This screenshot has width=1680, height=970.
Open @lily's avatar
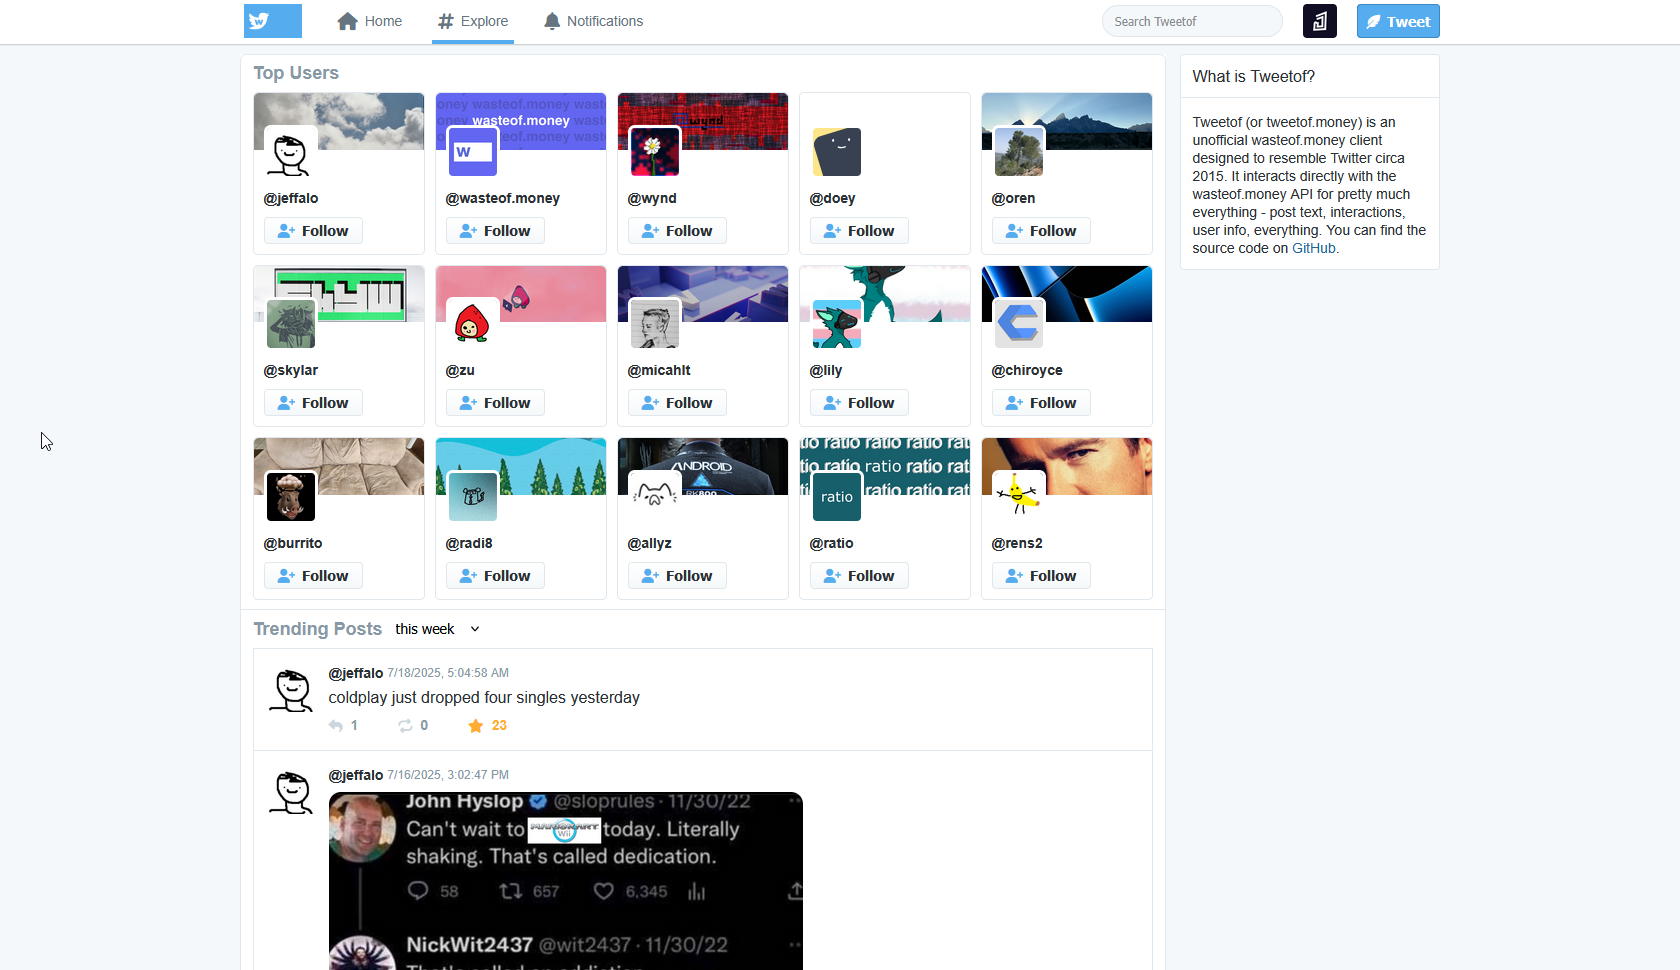pos(837,324)
